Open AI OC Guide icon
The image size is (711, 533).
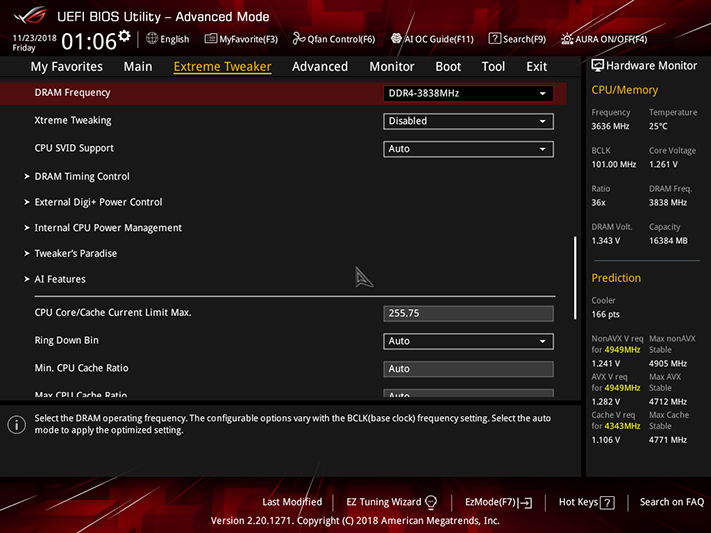click(396, 39)
